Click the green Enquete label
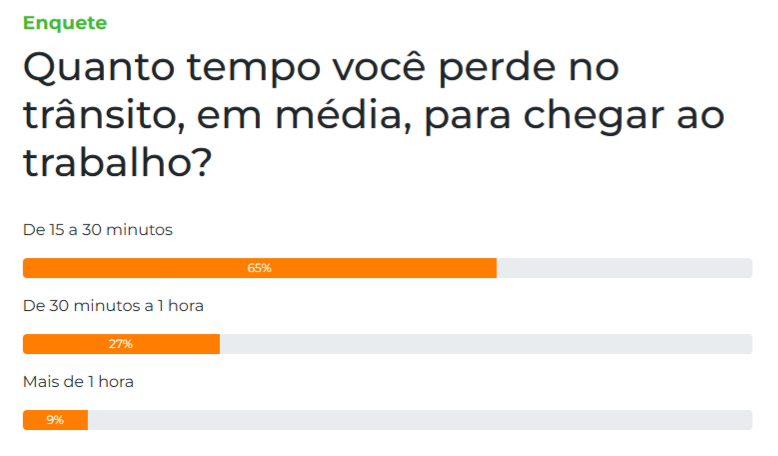The height and width of the screenshot is (456, 778). tap(65, 23)
